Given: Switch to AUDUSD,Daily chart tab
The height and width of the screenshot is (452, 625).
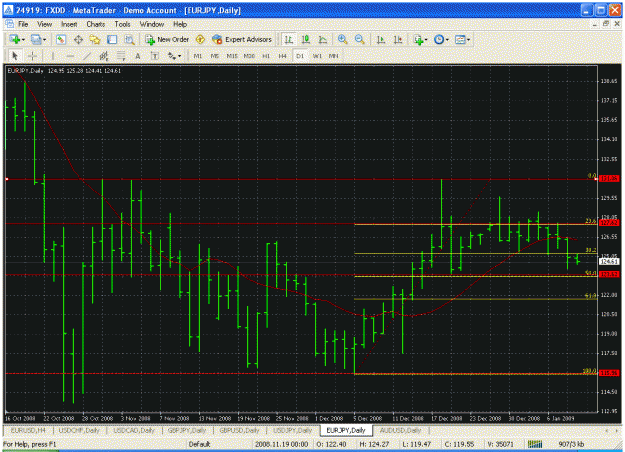Looking at the screenshot, I should click(x=400, y=430).
